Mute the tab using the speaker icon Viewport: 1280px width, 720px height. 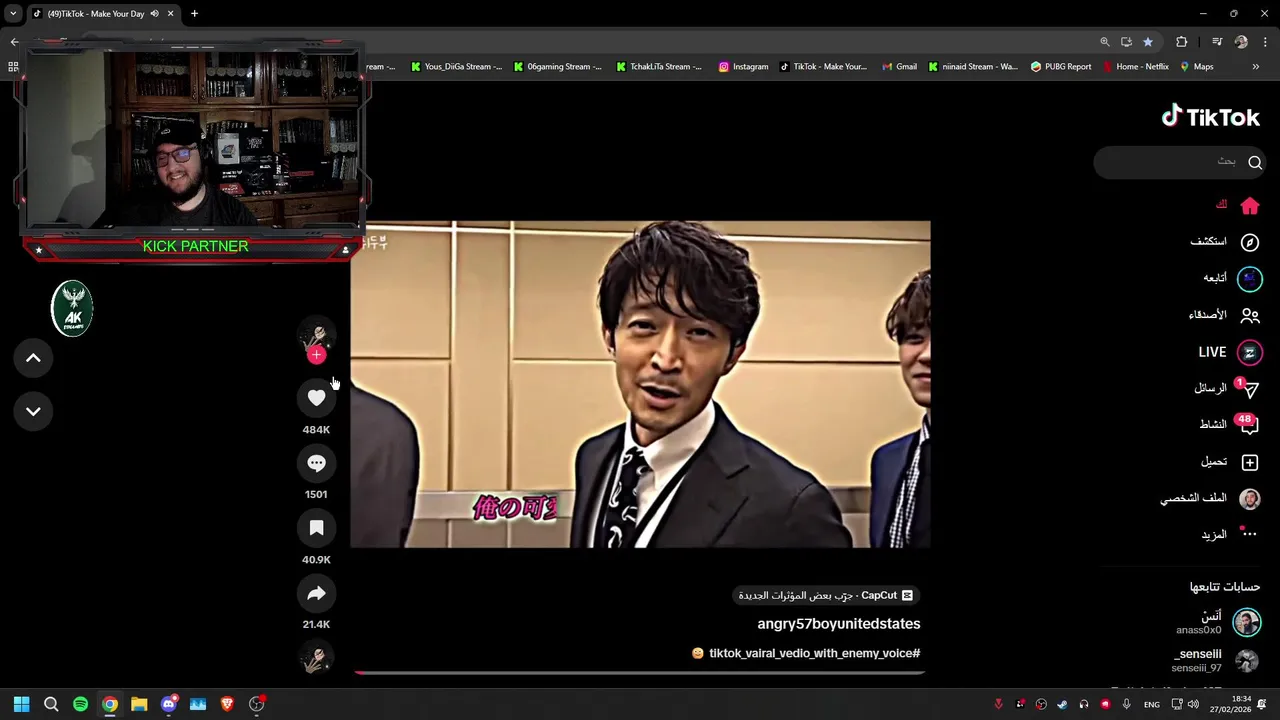[x=154, y=14]
